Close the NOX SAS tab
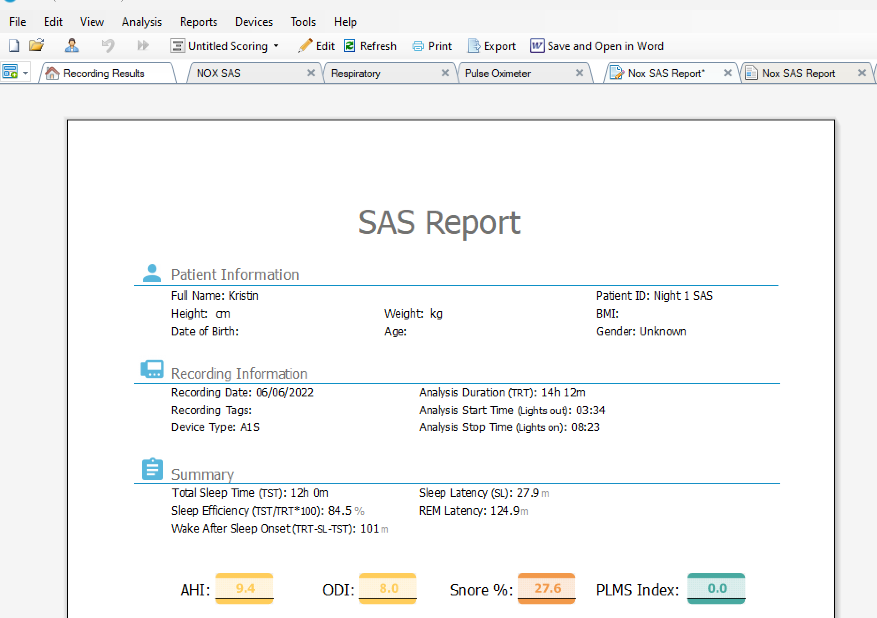 (x=311, y=73)
